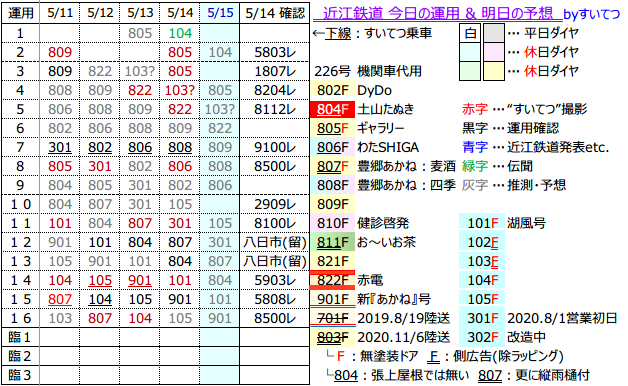The width and height of the screenshot is (628, 386).
Task: Pick the light green 休日ダイヤ swatch
Action: (470, 71)
